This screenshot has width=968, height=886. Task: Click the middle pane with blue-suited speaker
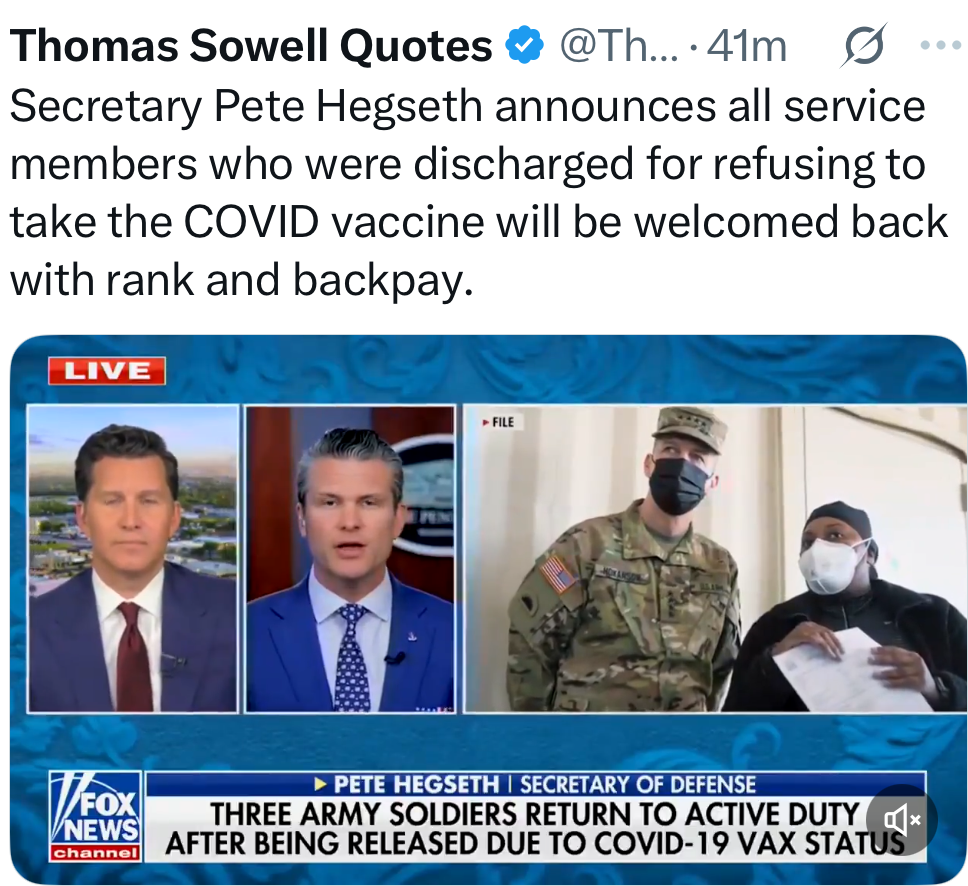click(350, 558)
